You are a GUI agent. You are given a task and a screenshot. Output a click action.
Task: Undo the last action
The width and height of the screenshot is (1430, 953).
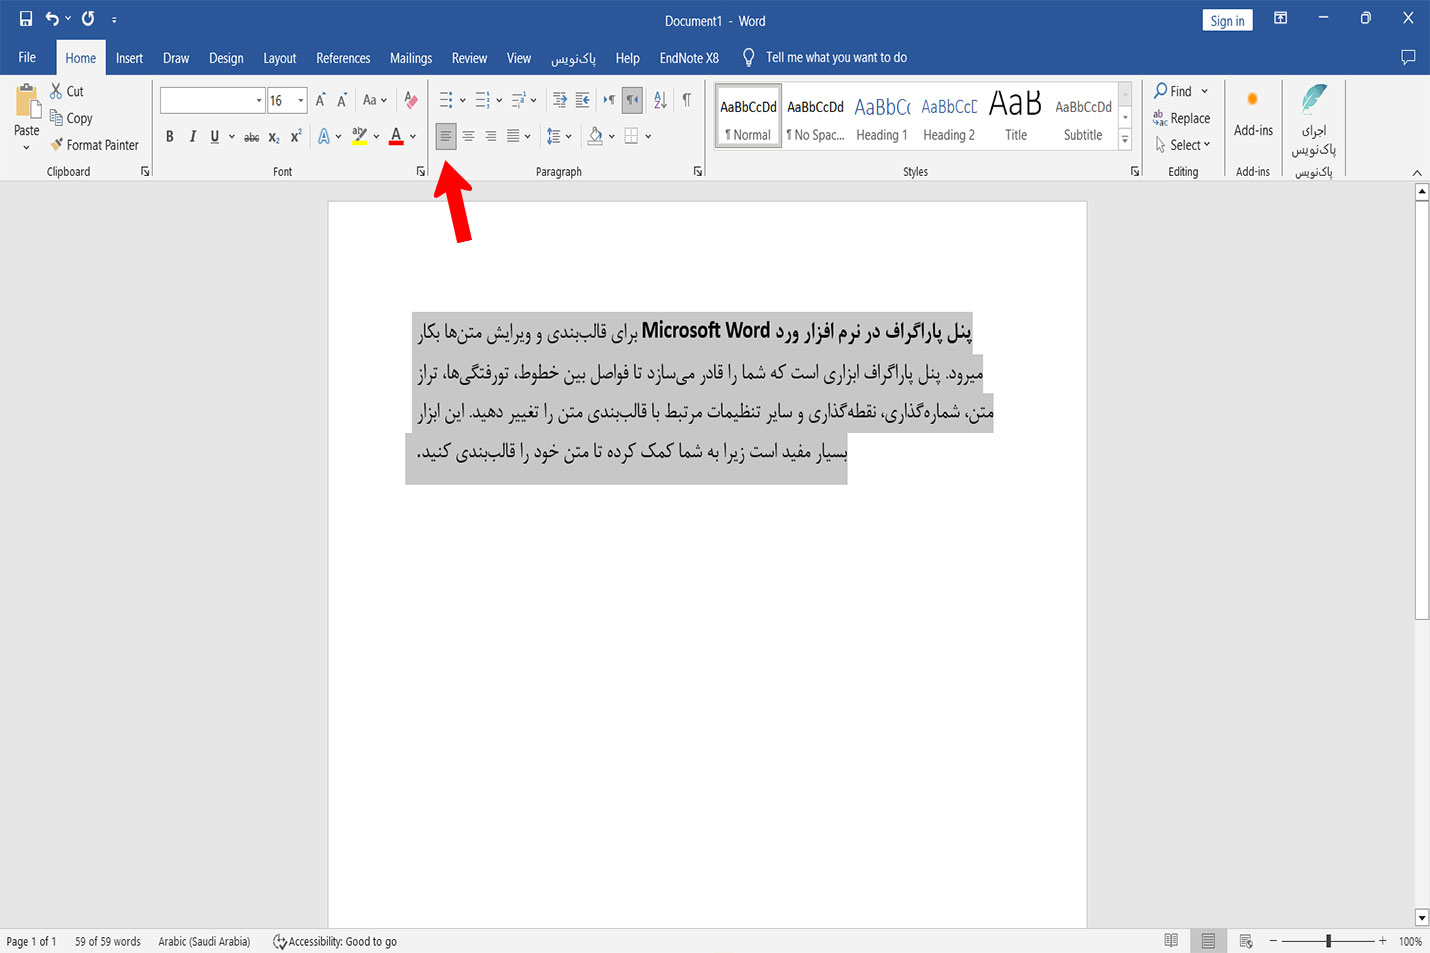click(x=52, y=19)
